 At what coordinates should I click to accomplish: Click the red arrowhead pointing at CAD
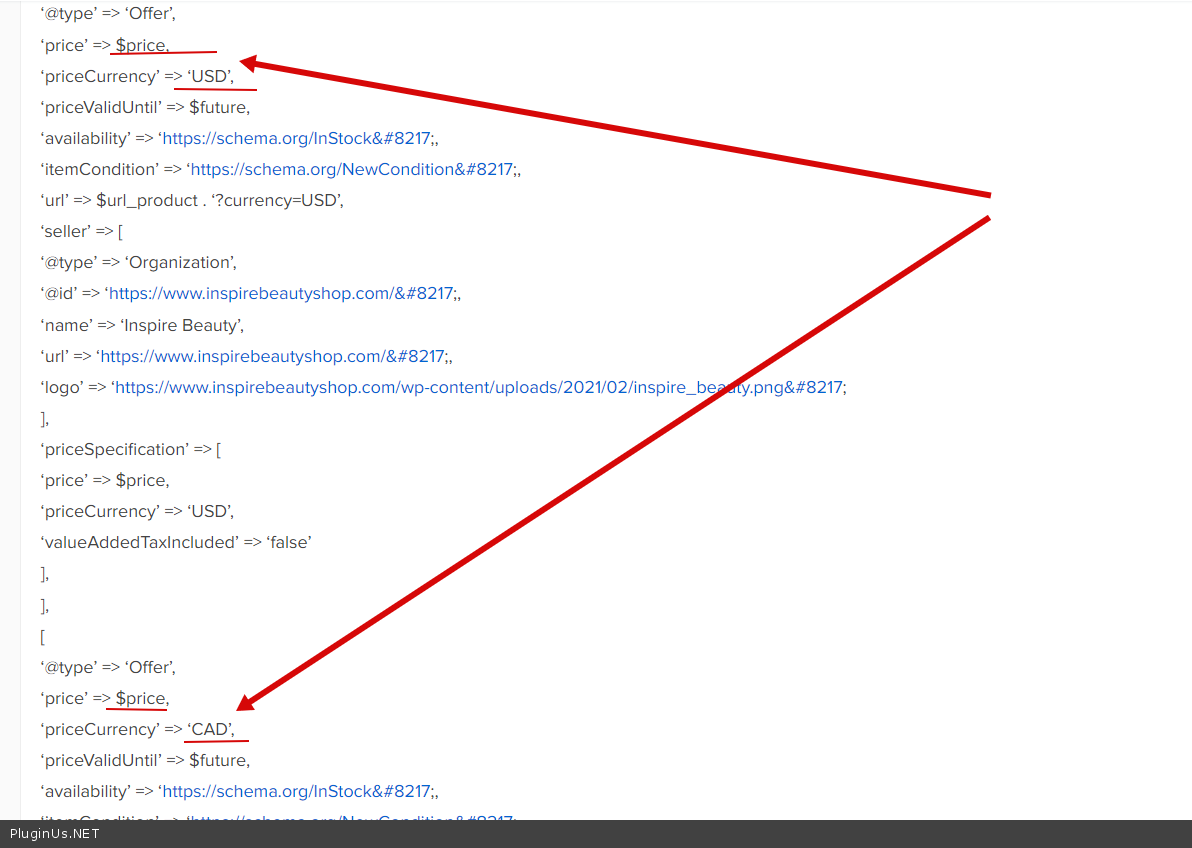coord(246,703)
